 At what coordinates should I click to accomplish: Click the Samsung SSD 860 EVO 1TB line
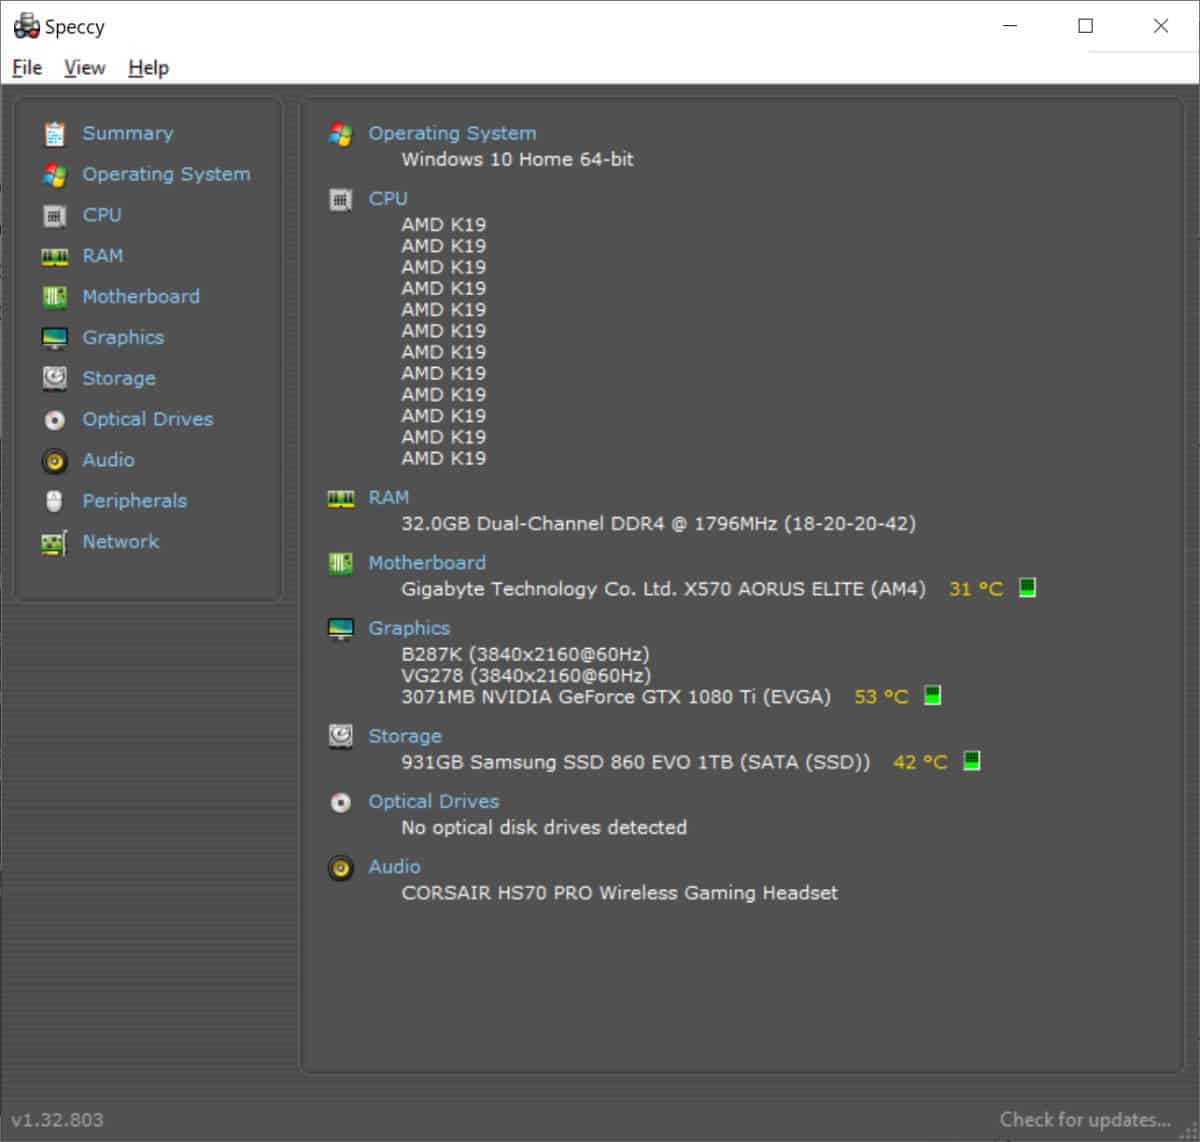tap(635, 762)
